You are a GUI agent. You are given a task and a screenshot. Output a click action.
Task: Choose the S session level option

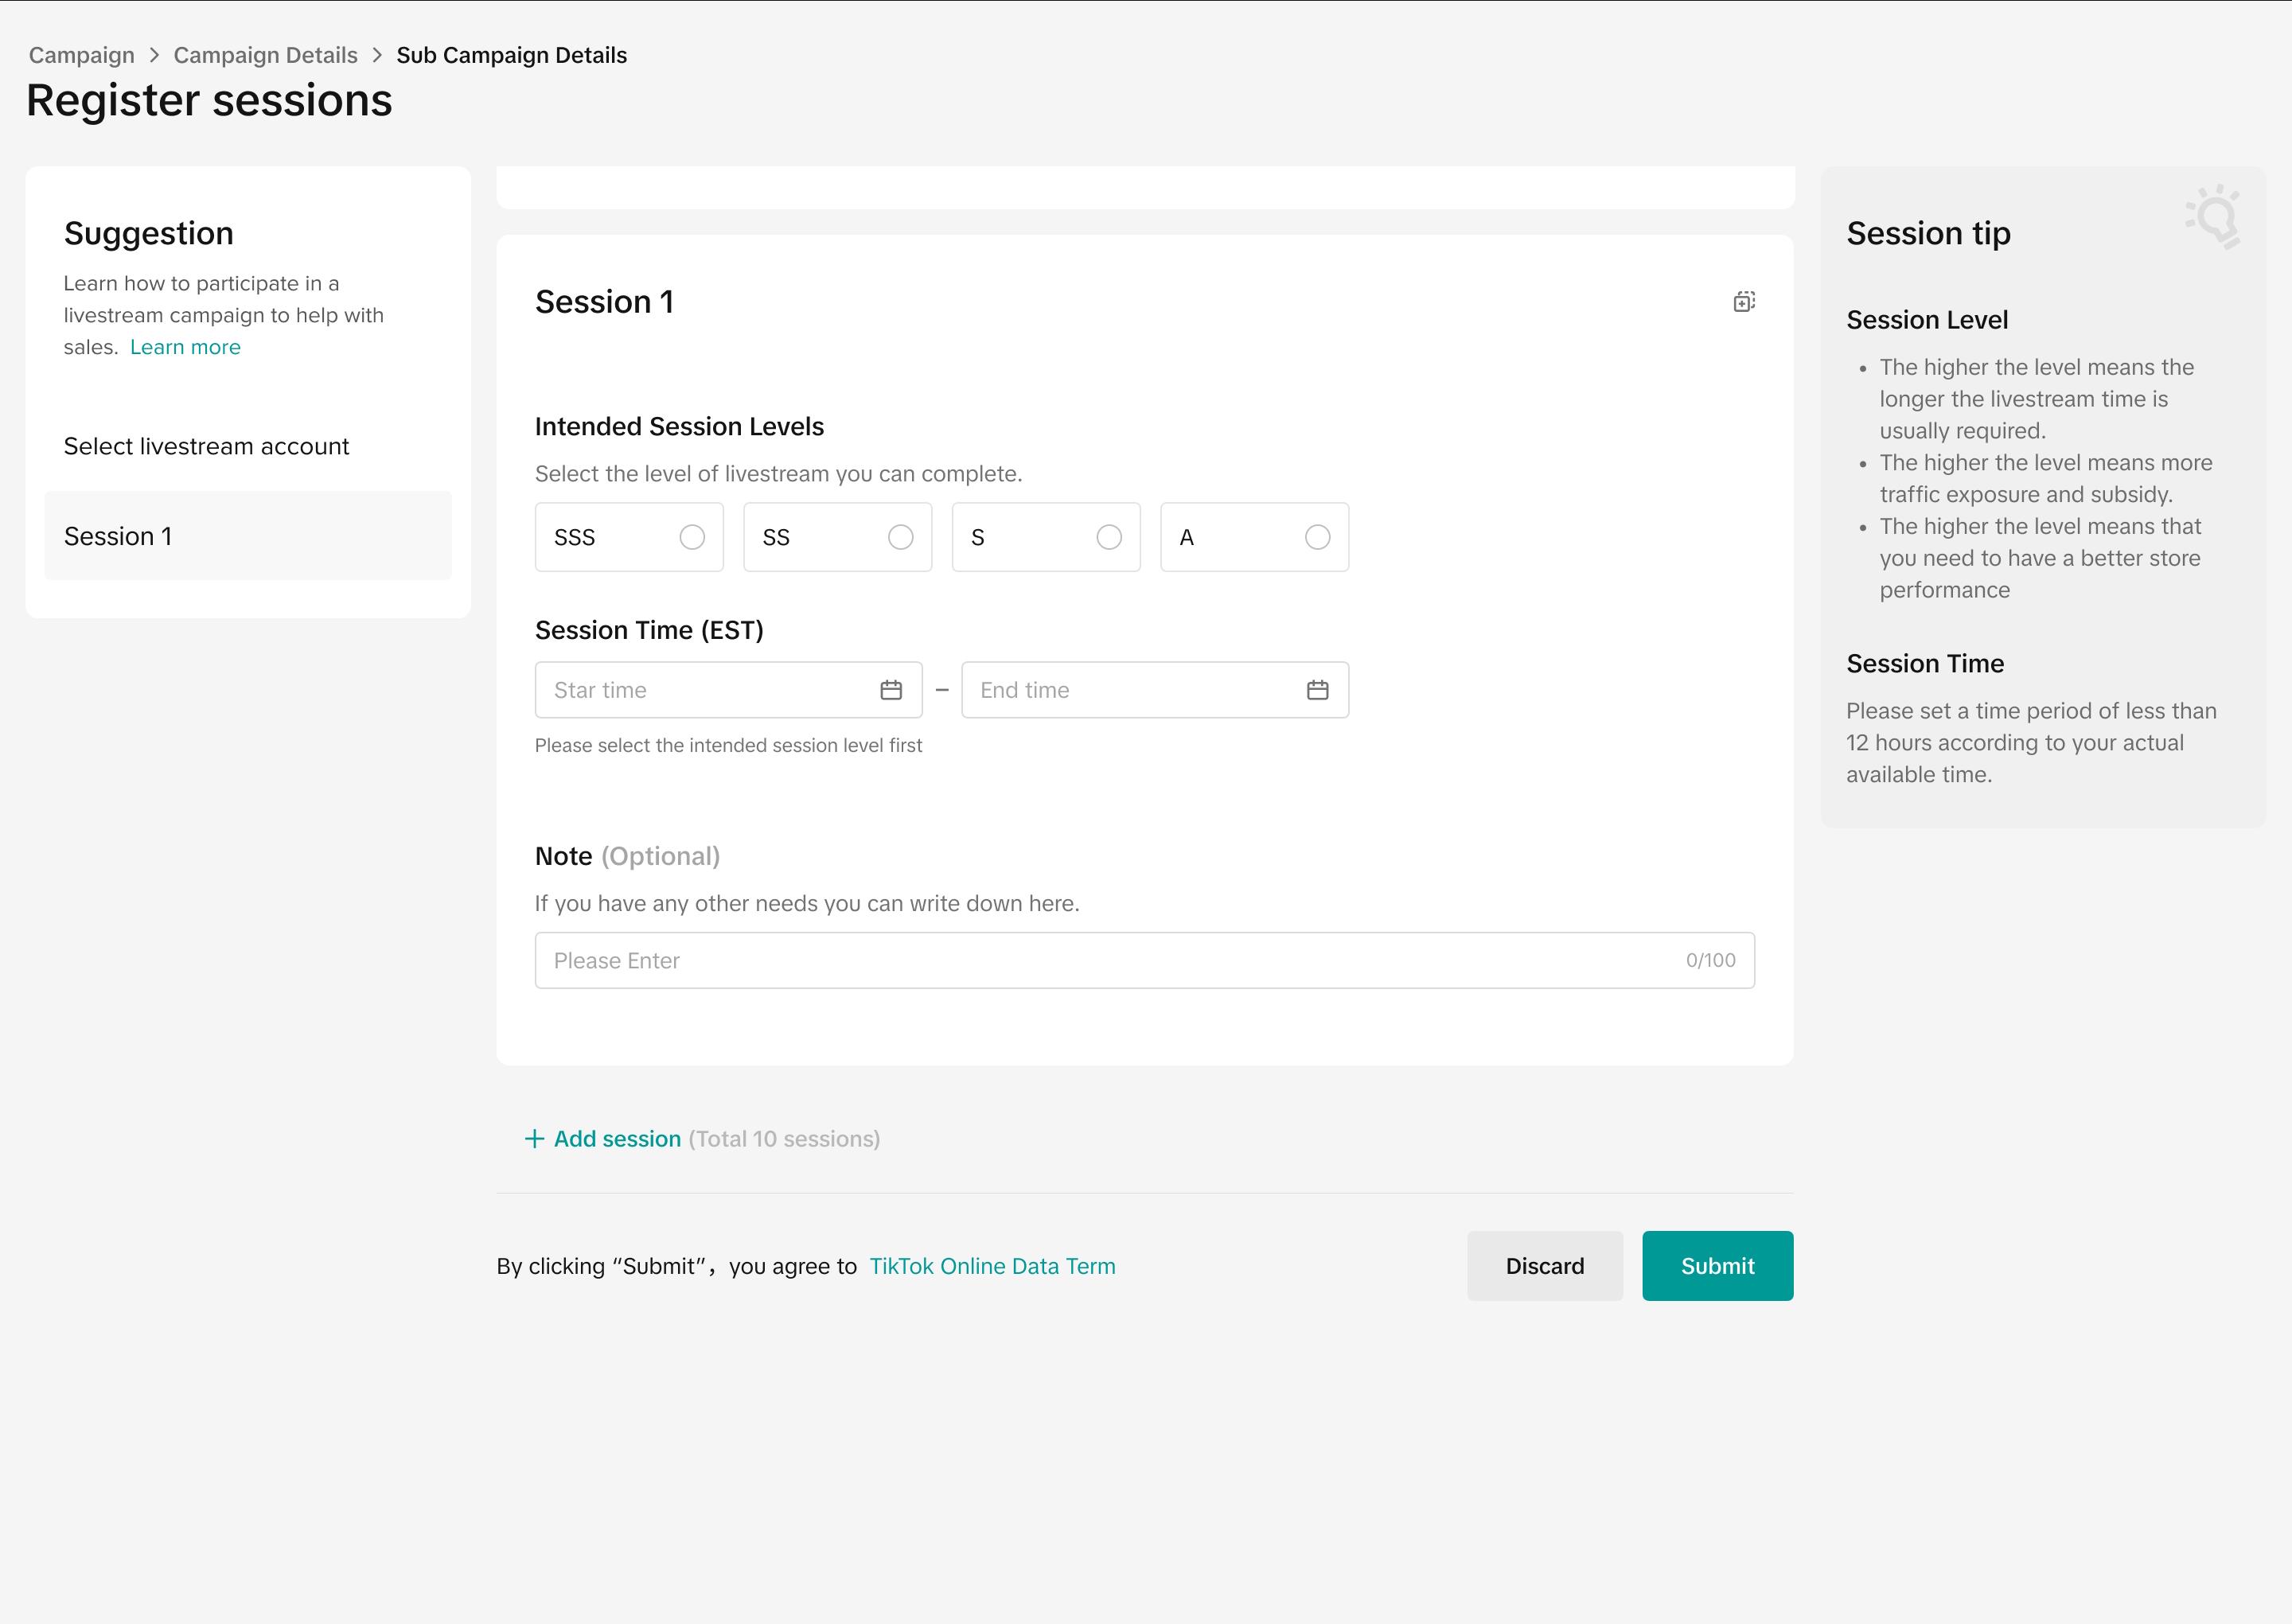(x=1109, y=537)
